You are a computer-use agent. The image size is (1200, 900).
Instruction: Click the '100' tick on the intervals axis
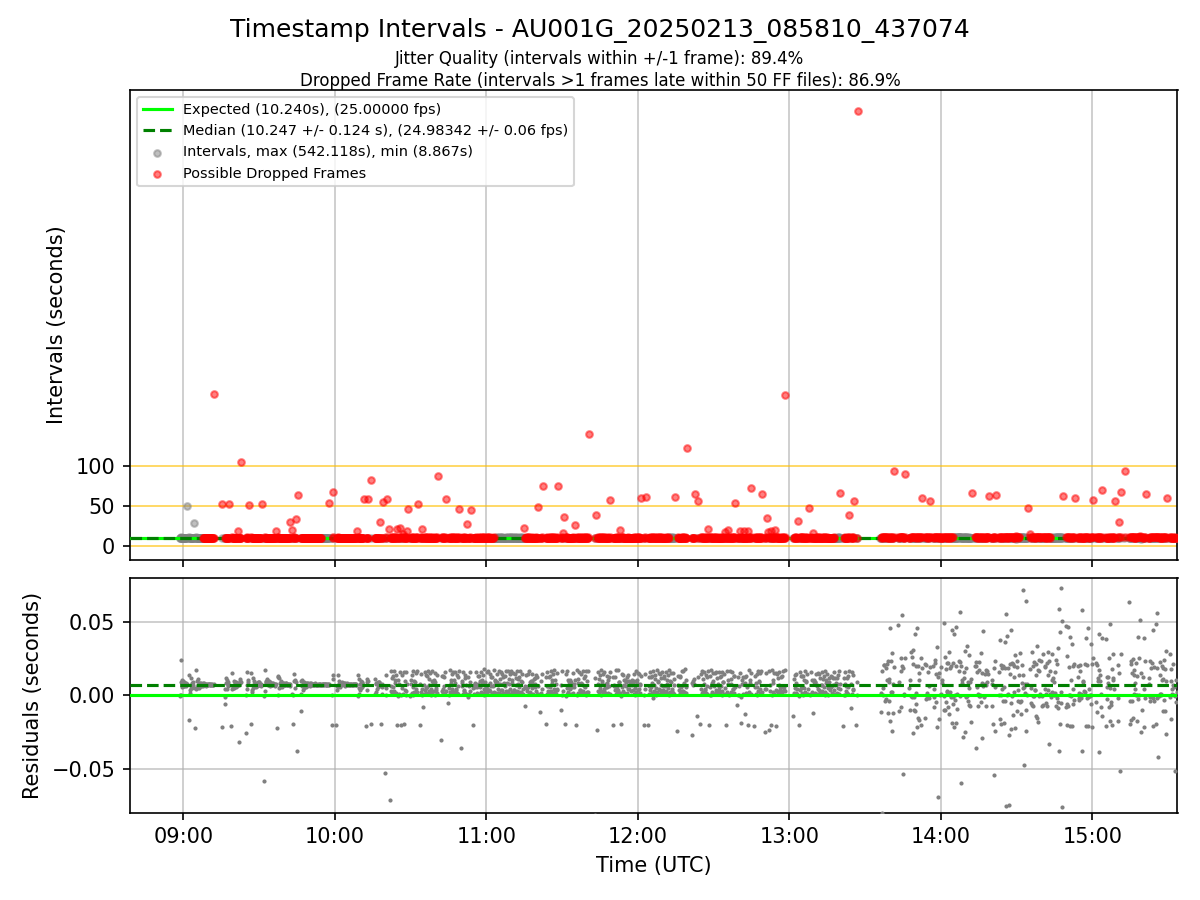[97, 466]
